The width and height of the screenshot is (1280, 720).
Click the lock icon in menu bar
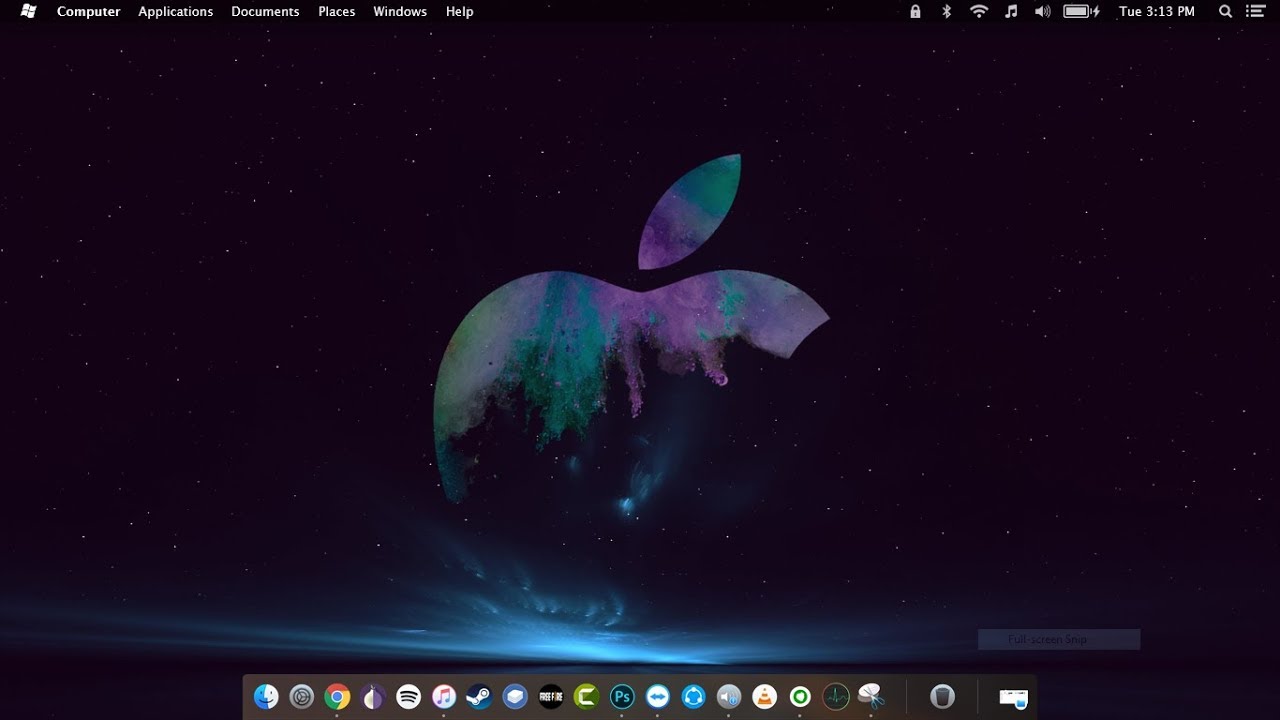tap(915, 11)
